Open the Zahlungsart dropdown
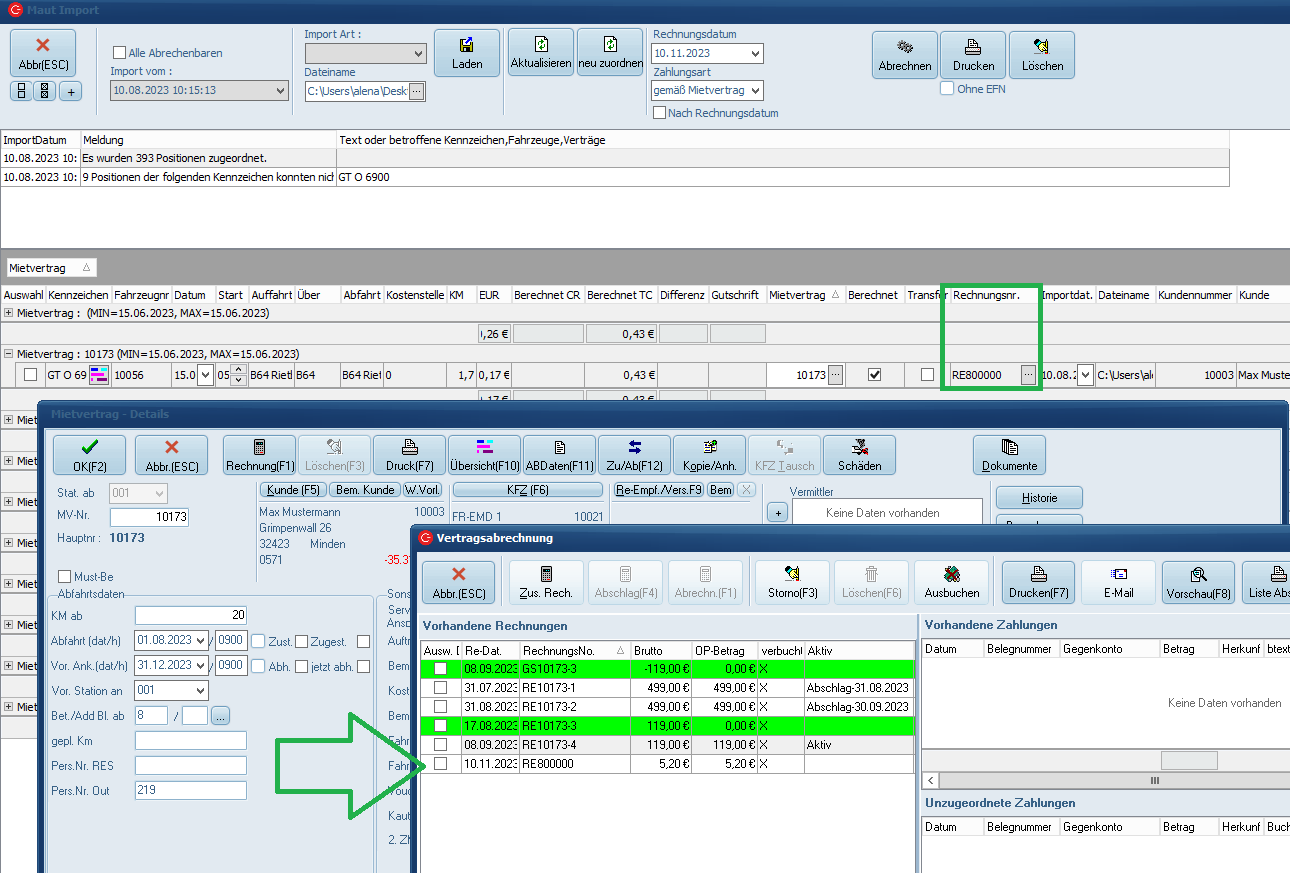The width and height of the screenshot is (1290, 873). click(755, 91)
